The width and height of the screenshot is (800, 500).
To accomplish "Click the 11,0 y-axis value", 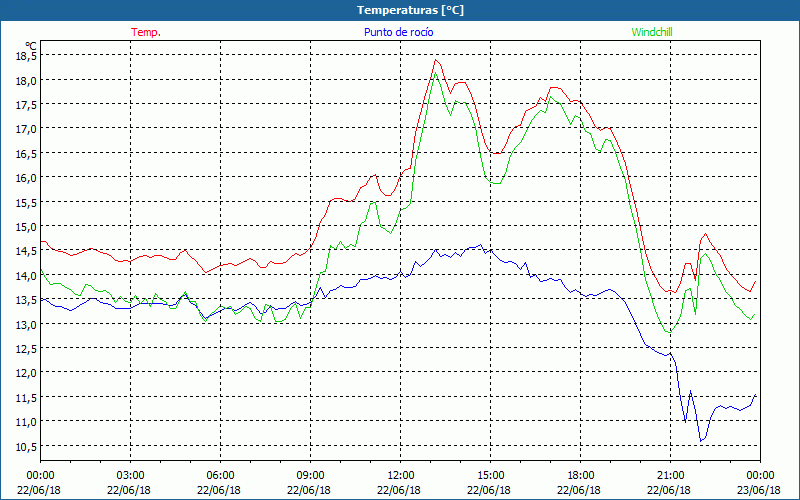I will pos(27,421).
